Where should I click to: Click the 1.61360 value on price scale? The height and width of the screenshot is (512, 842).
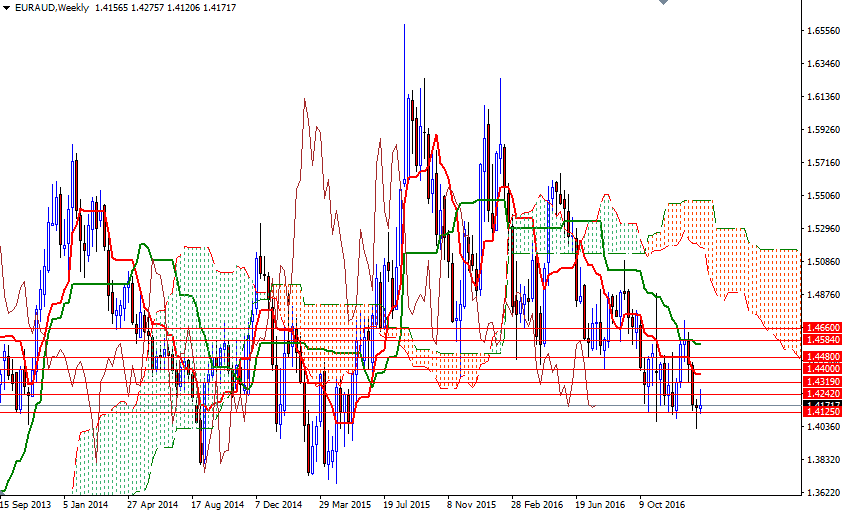823,97
